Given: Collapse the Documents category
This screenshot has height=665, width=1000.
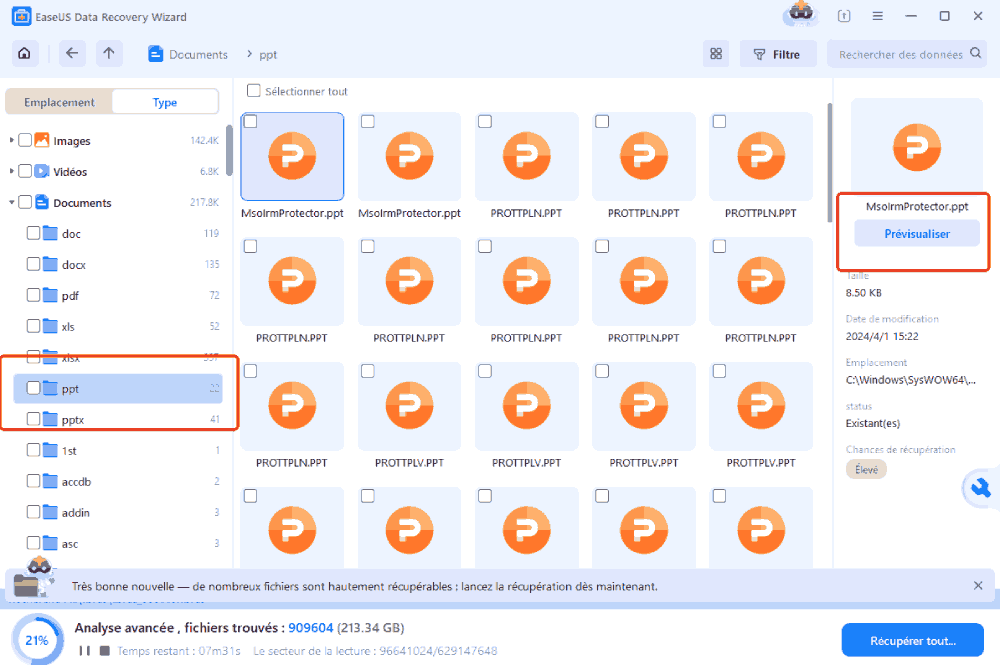Looking at the screenshot, I should click(11, 202).
